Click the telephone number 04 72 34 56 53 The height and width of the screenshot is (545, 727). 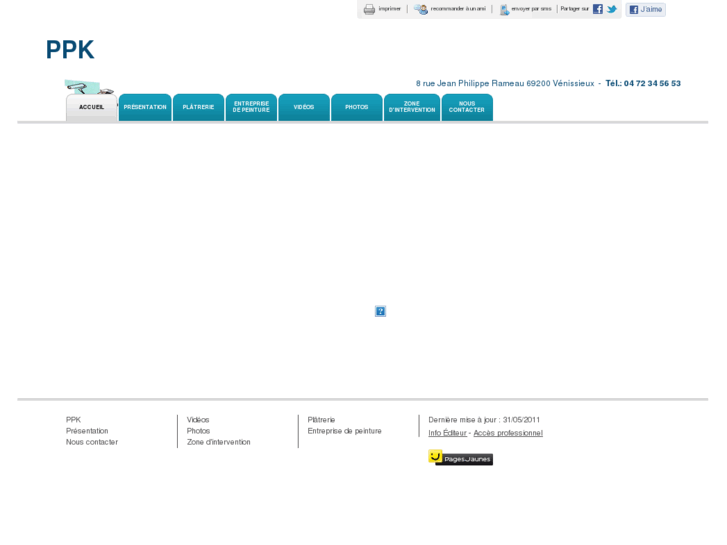652,83
